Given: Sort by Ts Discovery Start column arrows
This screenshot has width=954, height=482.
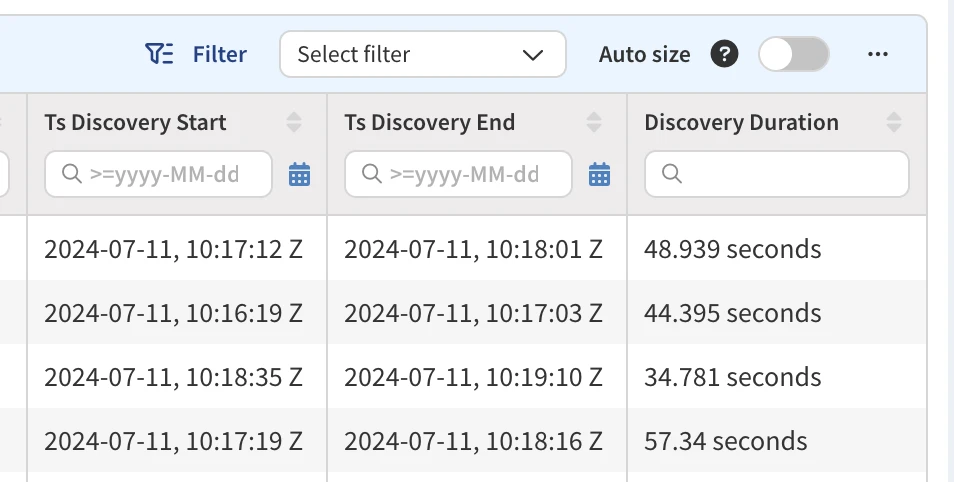Looking at the screenshot, I should coord(294,123).
